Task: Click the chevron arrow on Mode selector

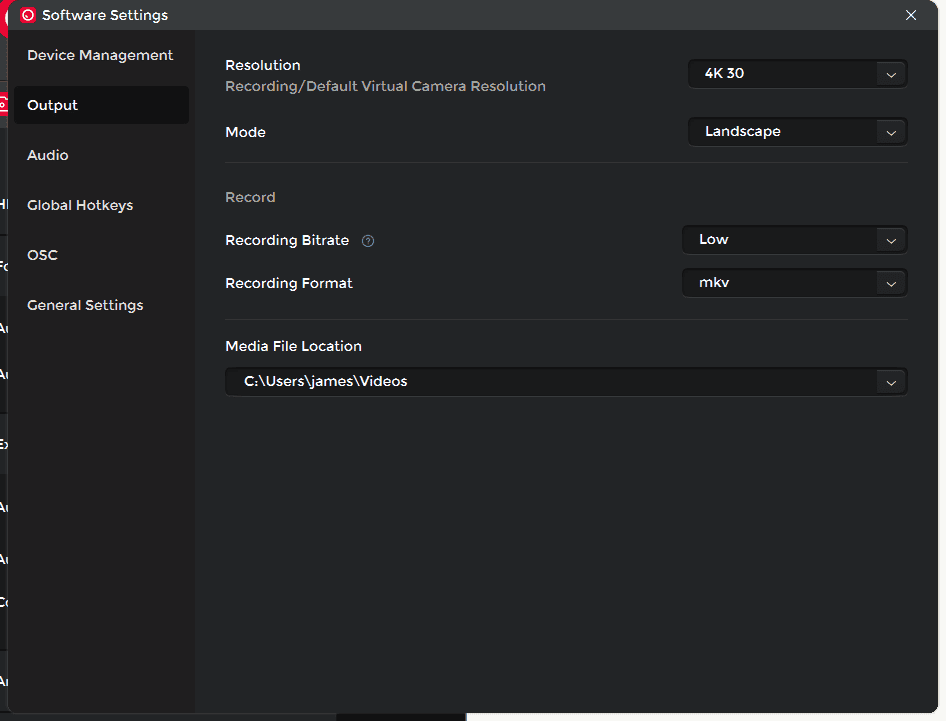Action: pos(890,132)
